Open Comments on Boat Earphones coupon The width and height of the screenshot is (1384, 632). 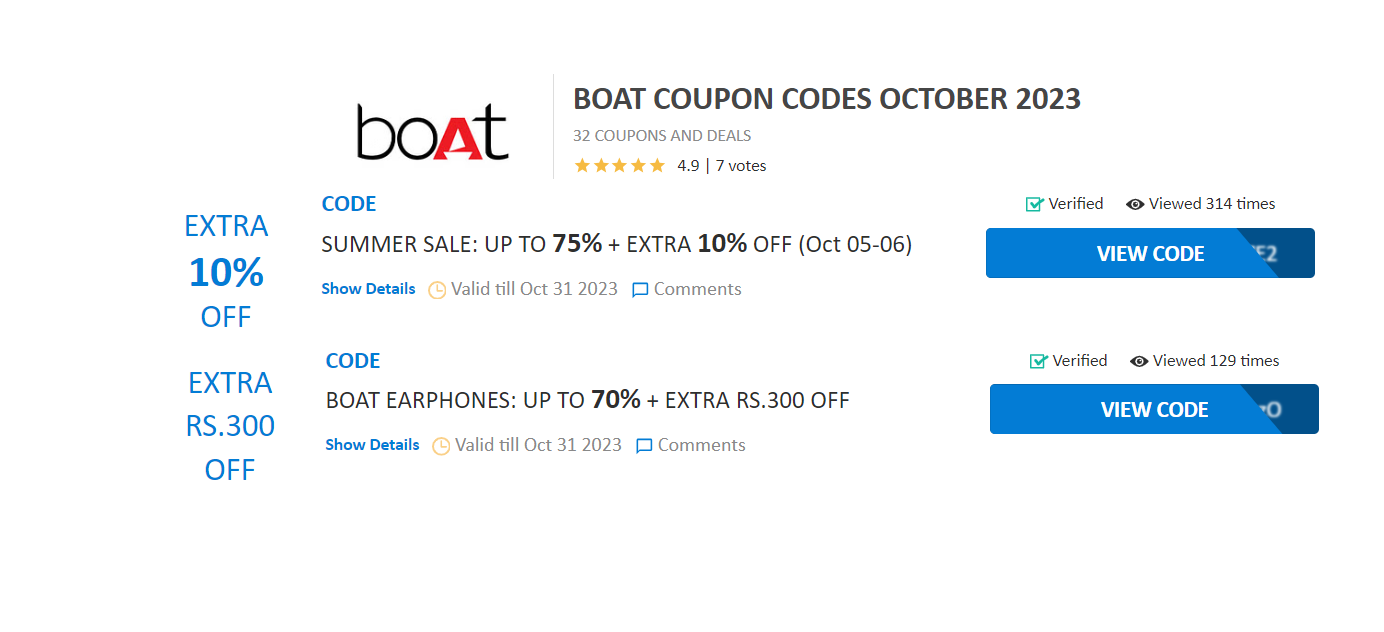pos(701,445)
